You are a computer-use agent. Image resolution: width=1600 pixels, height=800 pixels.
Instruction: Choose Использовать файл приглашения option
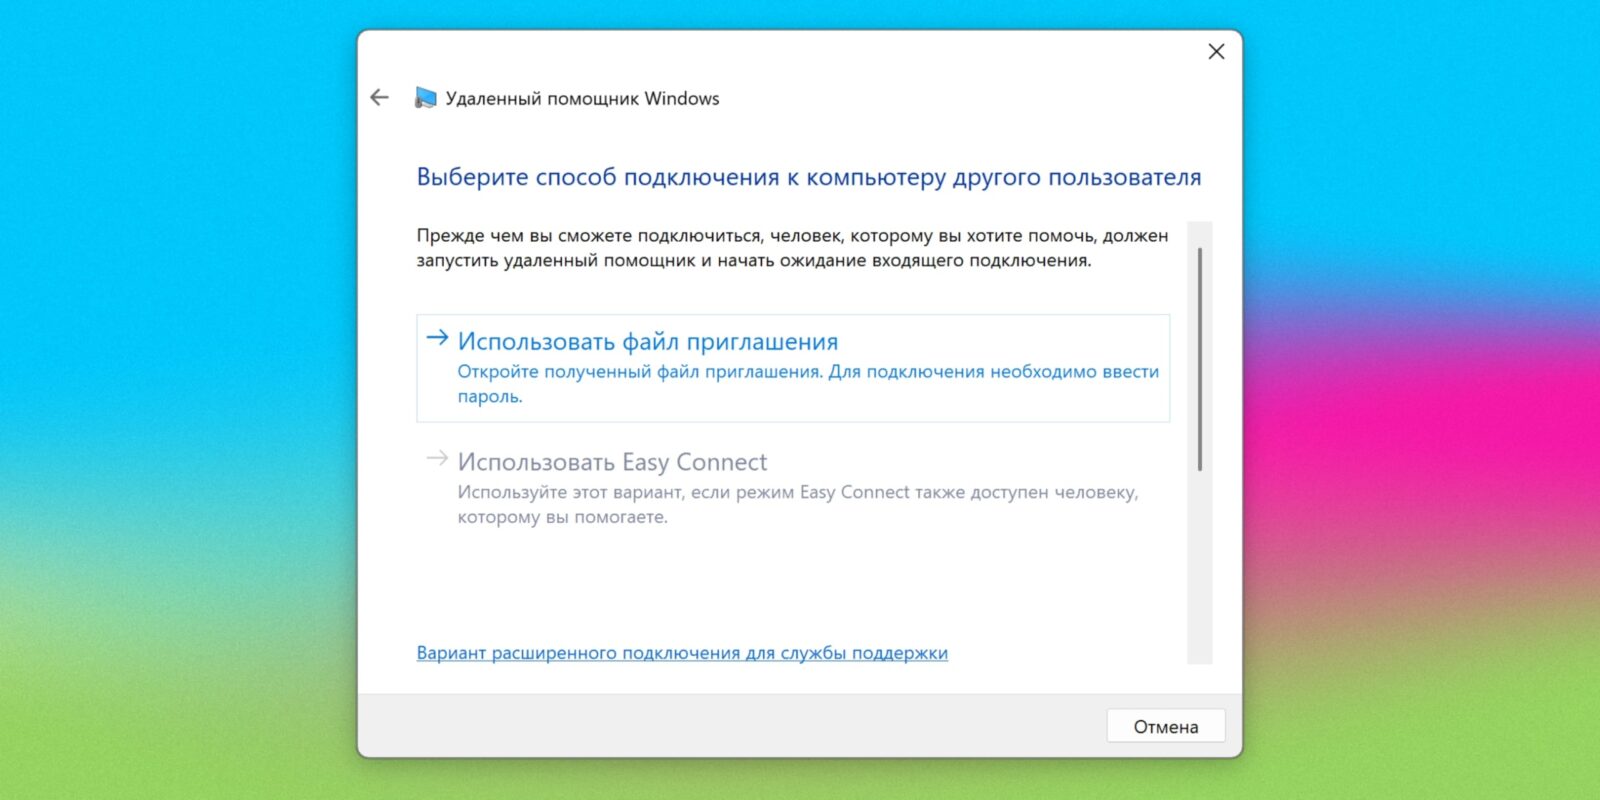pyautogui.click(x=647, y=342)
